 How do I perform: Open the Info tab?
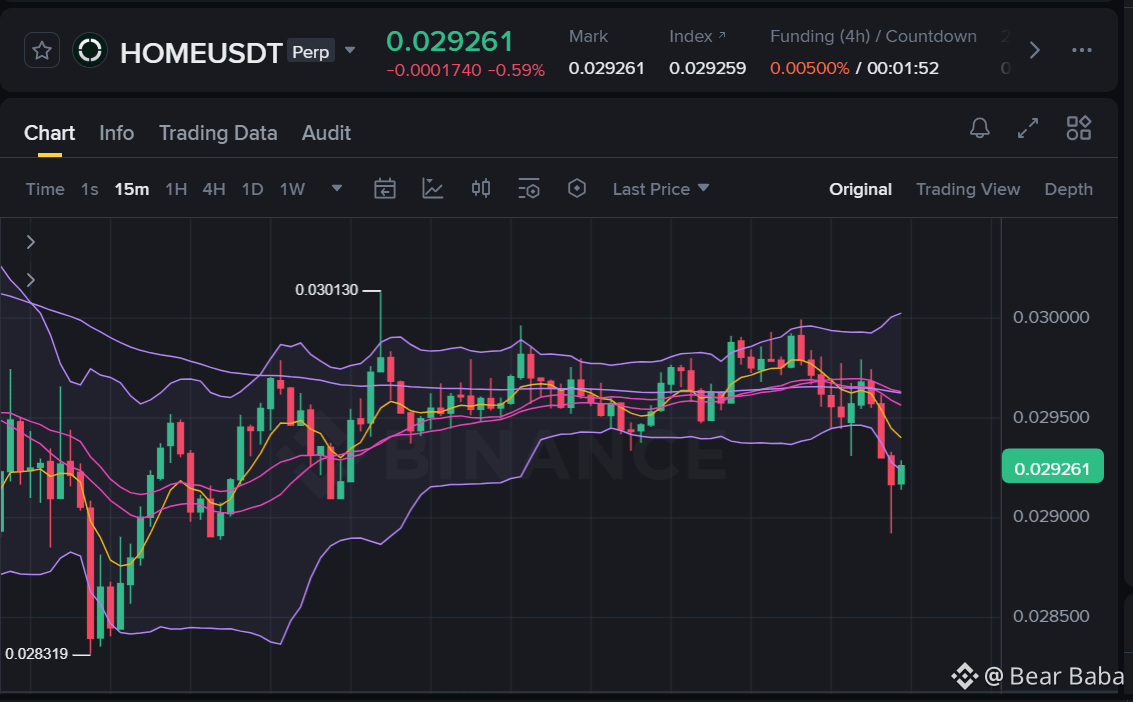click(116, 133)
